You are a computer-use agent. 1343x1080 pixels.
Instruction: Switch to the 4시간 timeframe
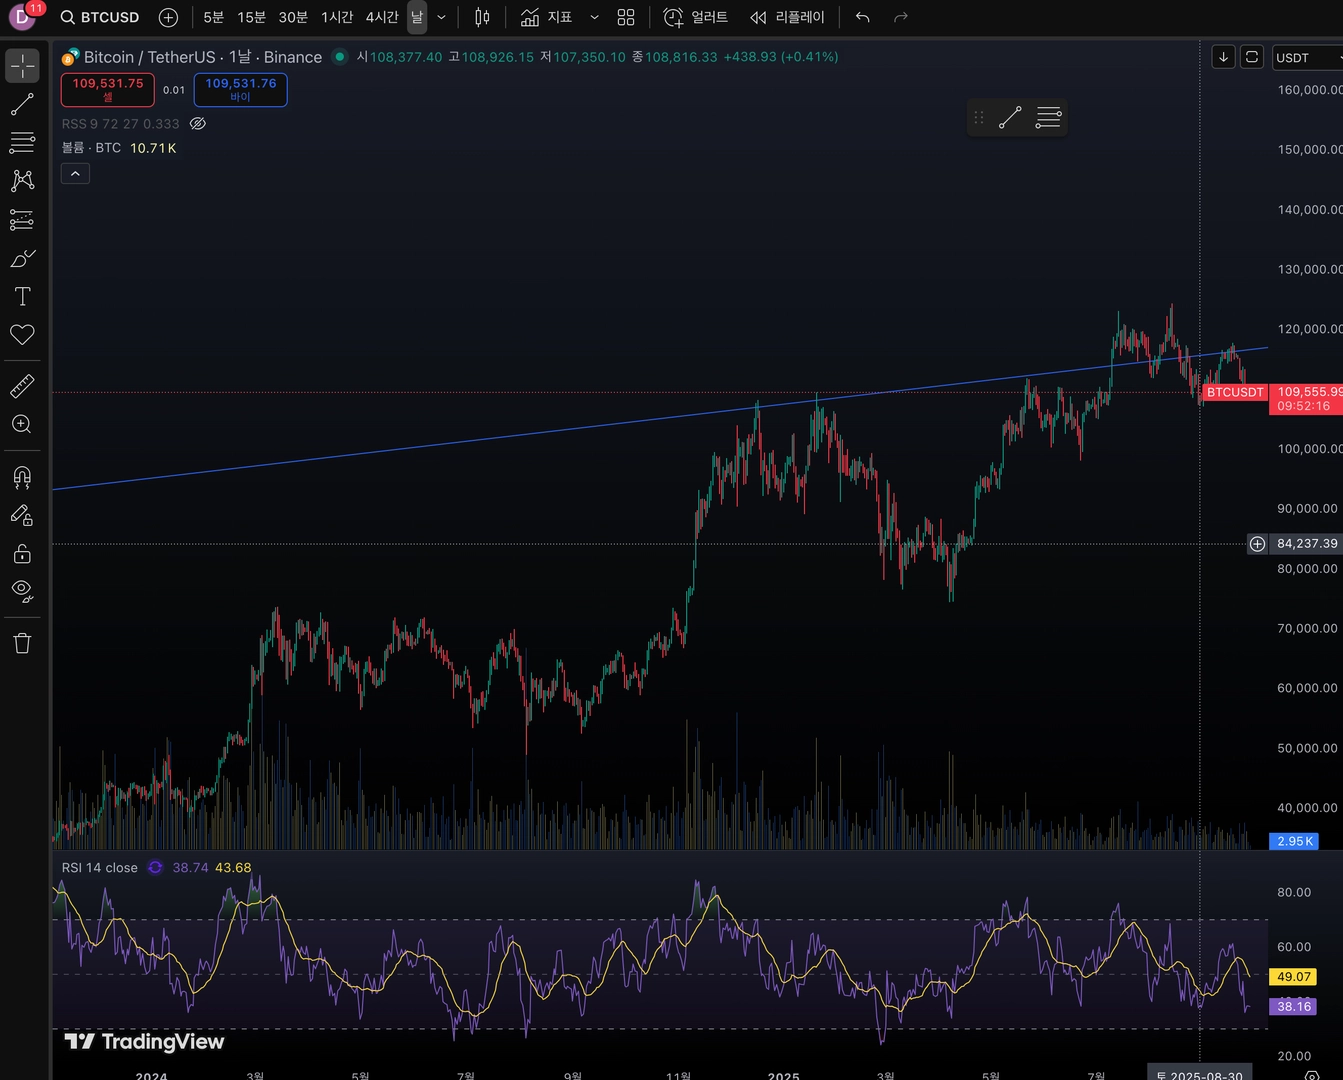(382, 17)
